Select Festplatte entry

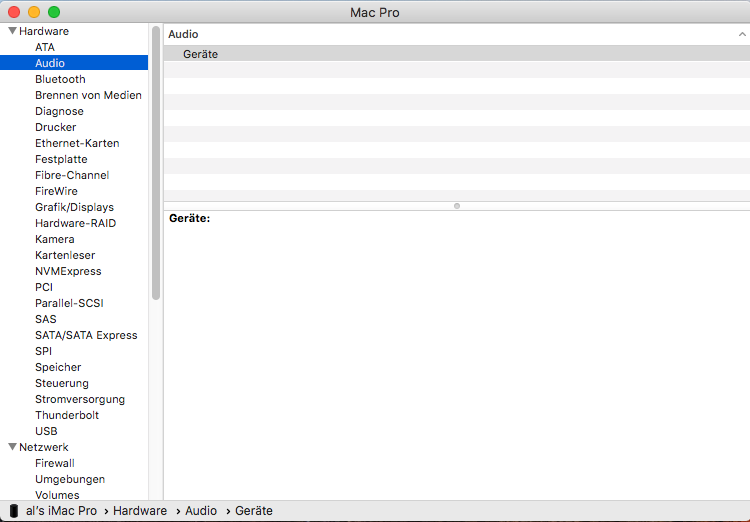coord(61,159)
